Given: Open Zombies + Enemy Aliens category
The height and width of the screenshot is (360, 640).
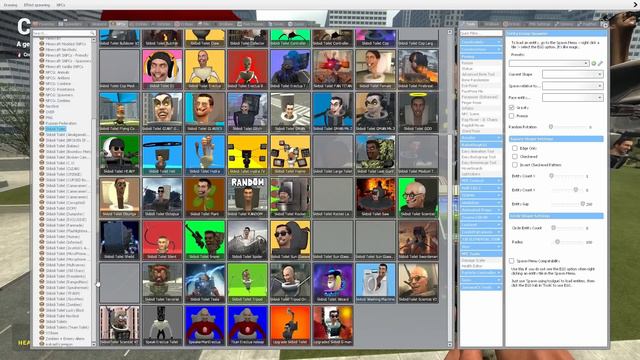Looking at the screenshot, I should [64, 339].
